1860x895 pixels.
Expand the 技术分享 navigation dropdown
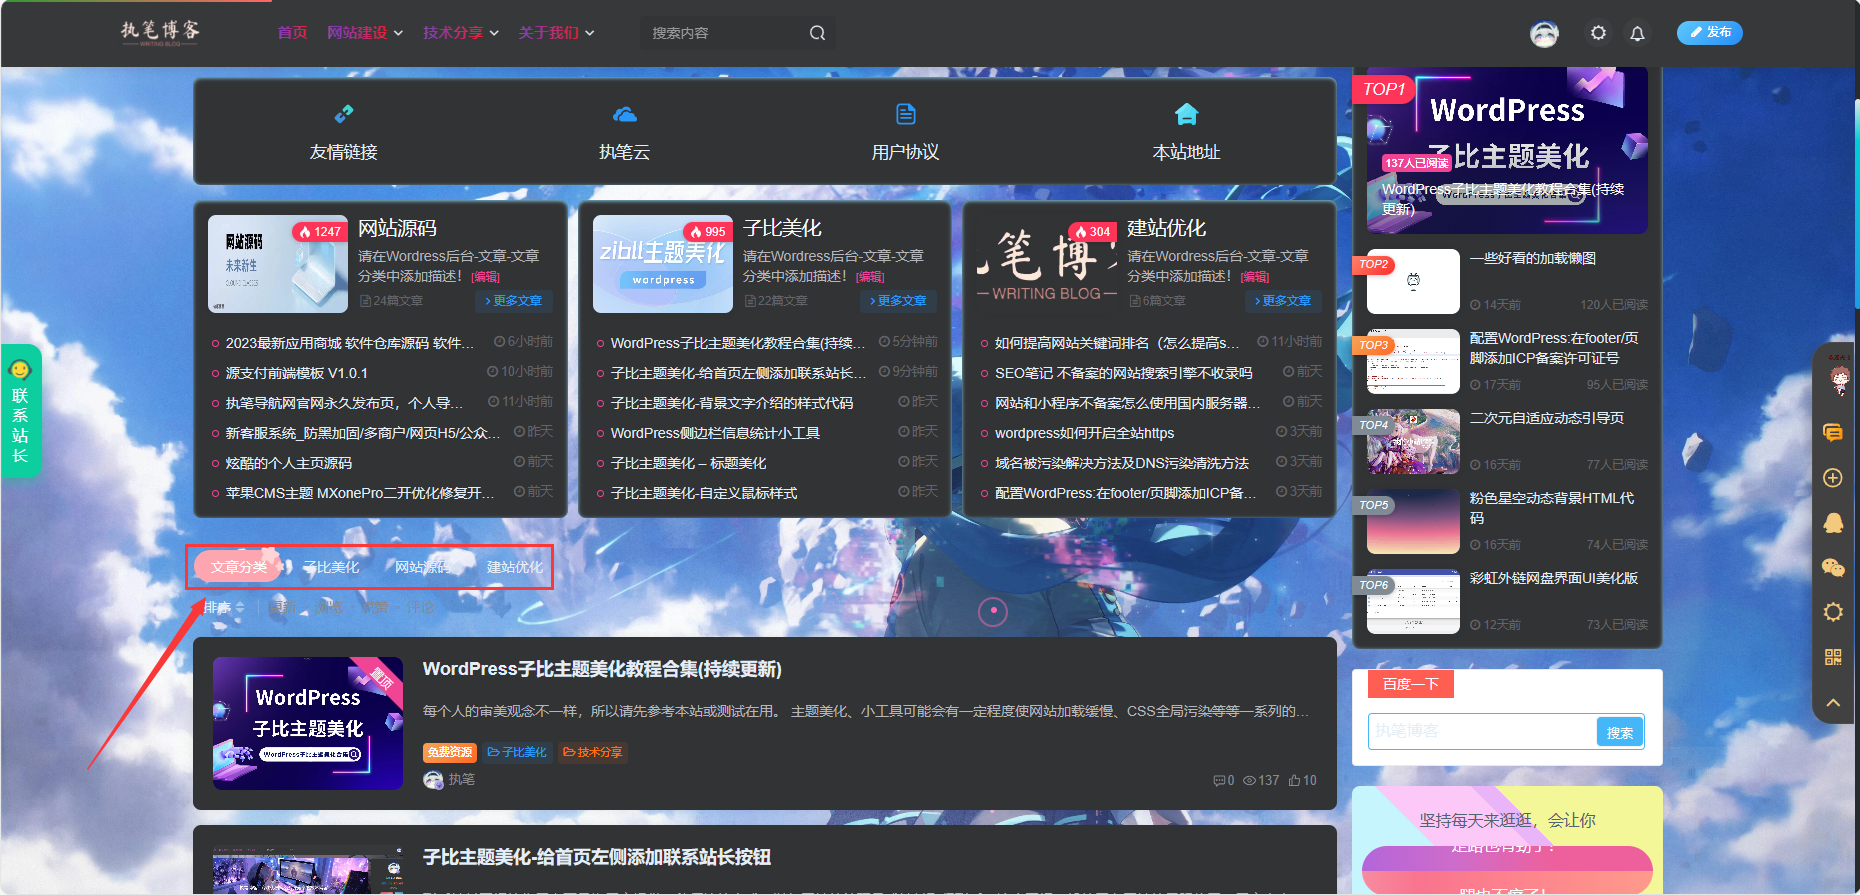pos(460,33)
